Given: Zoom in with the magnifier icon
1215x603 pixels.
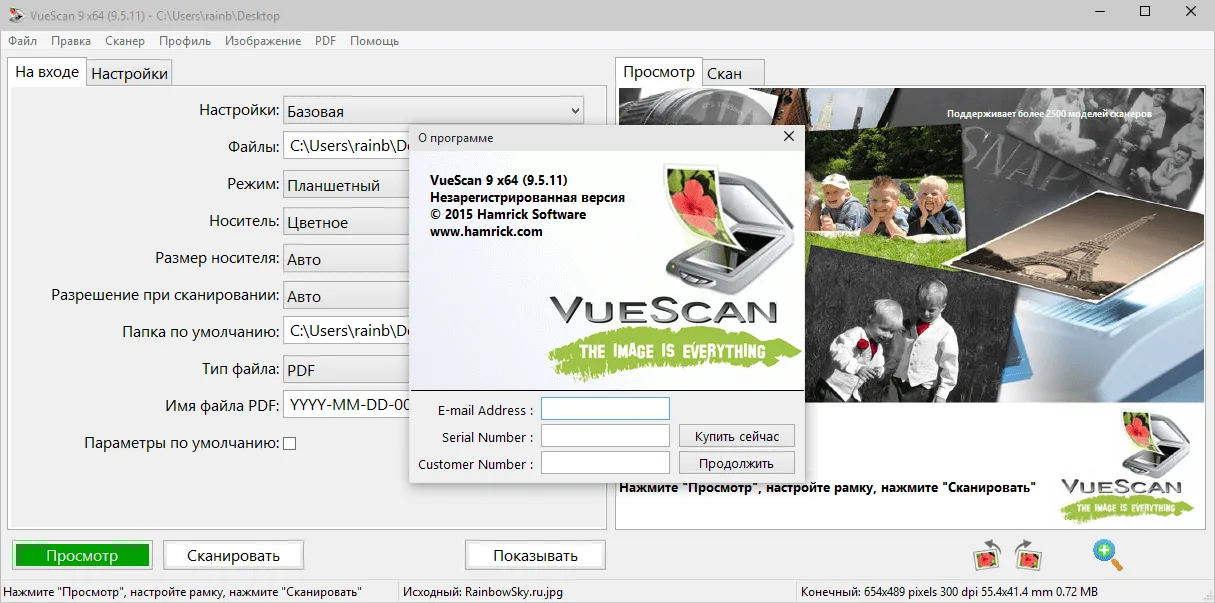Looking at the screenshot, I should [x=1107, y=554].
